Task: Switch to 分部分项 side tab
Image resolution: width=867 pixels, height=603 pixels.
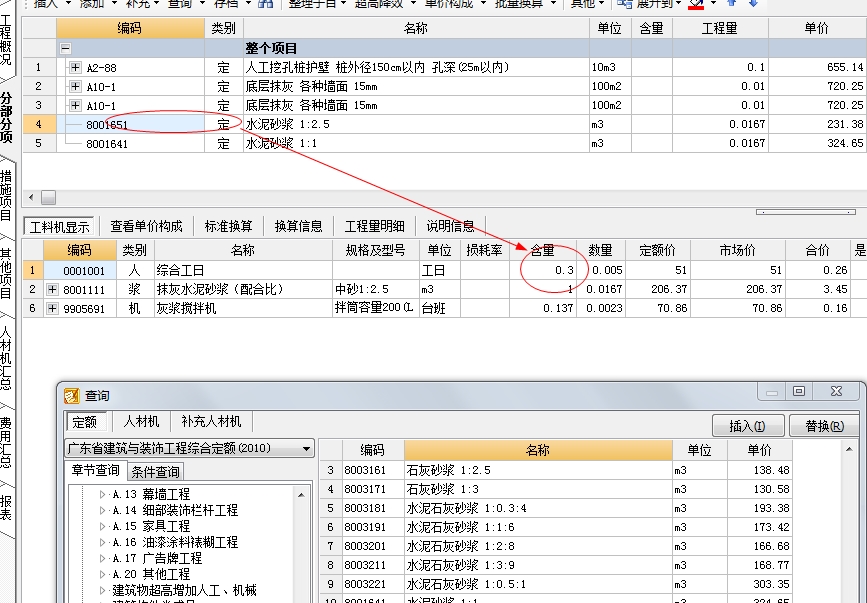Action: pos(6,117)
